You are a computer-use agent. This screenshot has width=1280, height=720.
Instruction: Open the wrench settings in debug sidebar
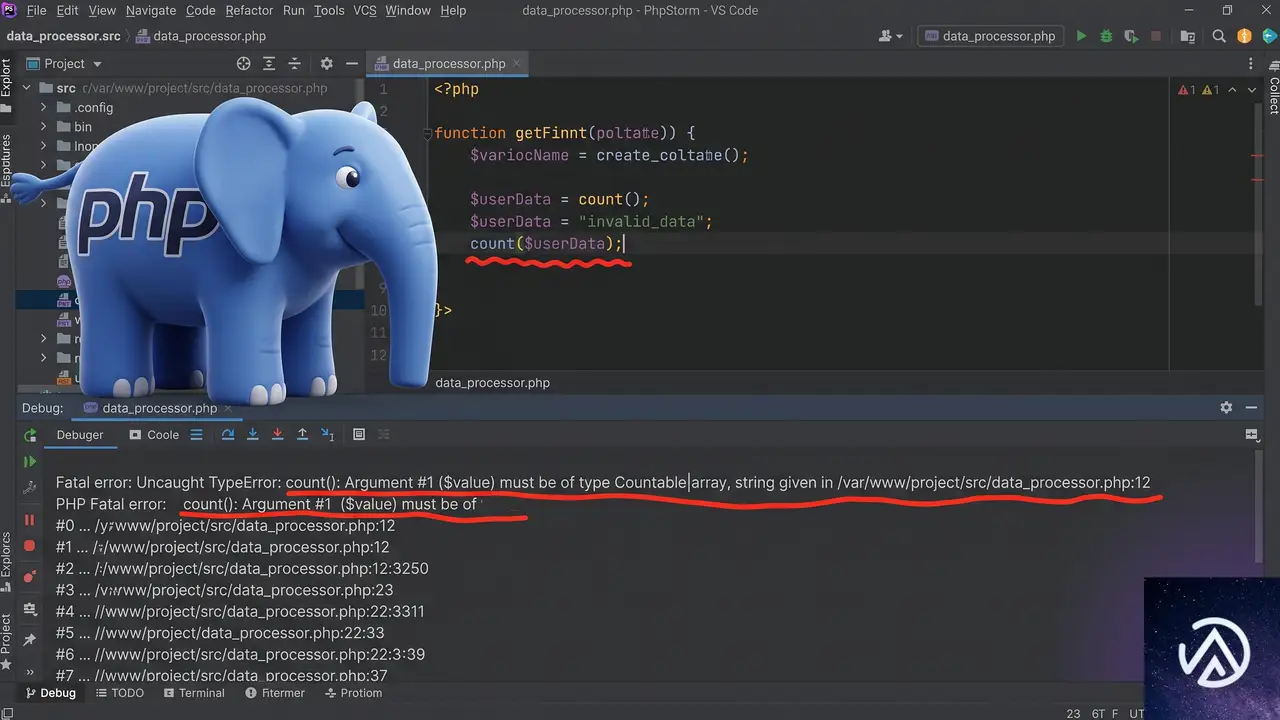(x=30, y=487)
